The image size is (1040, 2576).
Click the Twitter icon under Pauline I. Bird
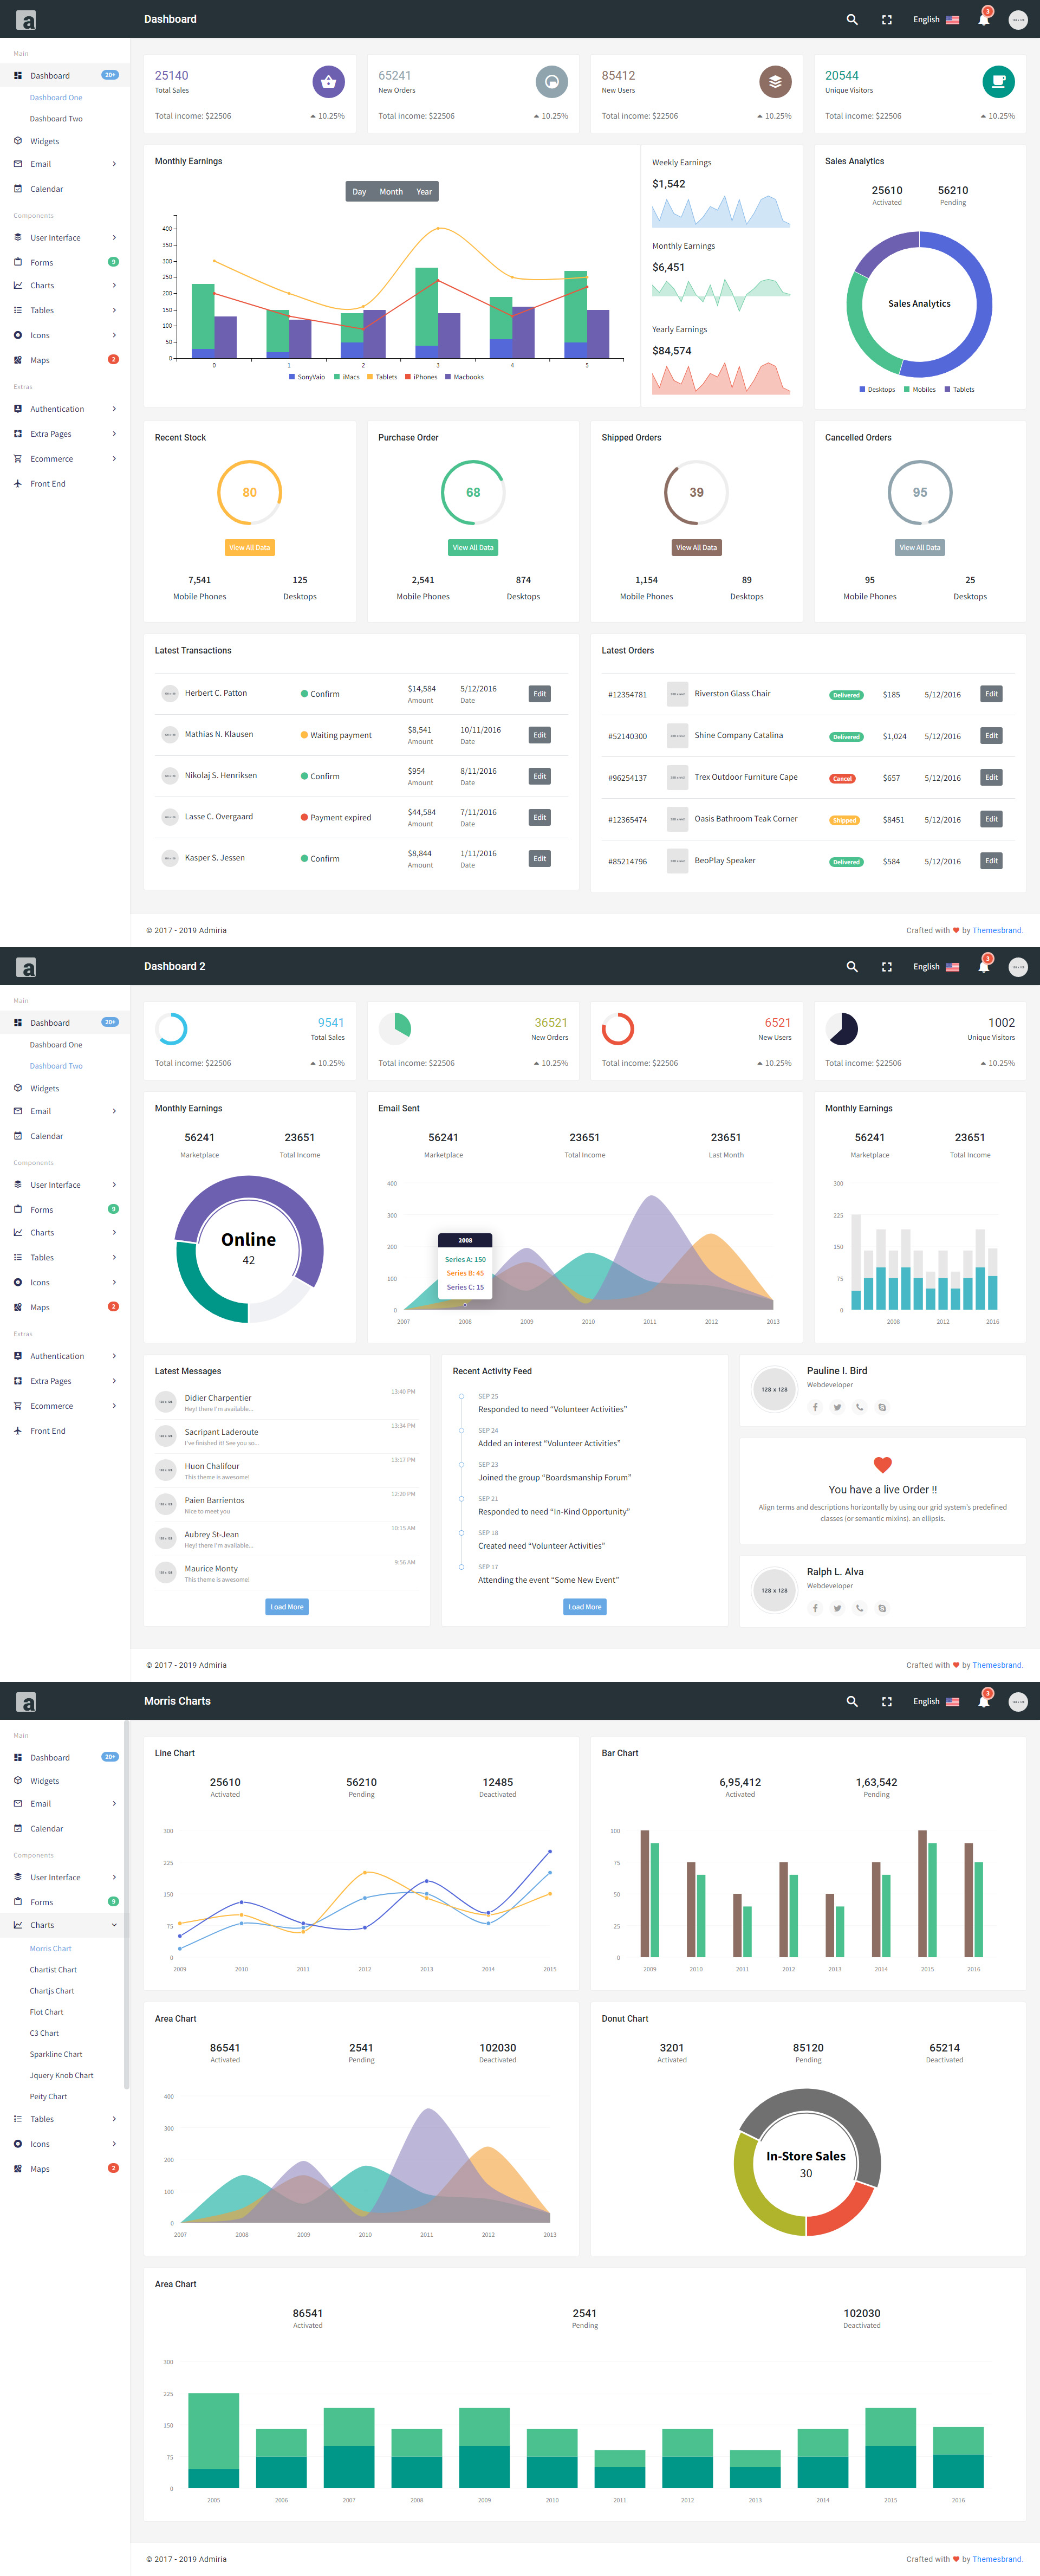[x=837, y=1407]
